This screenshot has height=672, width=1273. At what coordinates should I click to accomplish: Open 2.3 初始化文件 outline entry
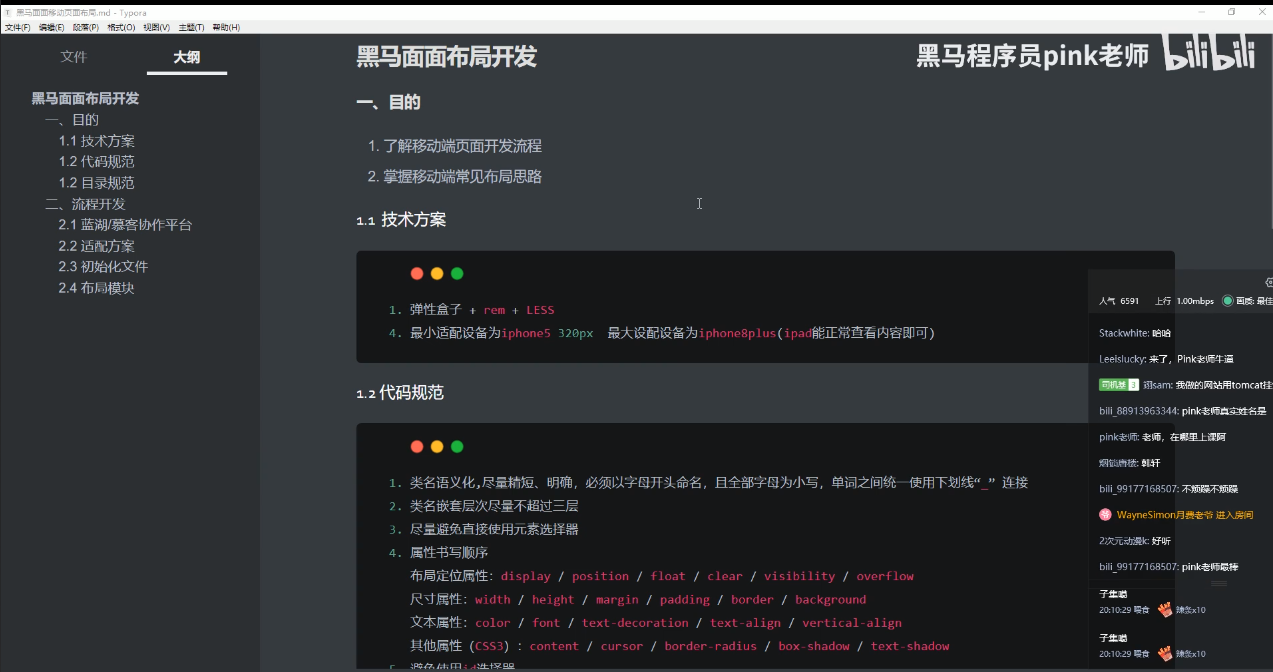pos(103,267)
